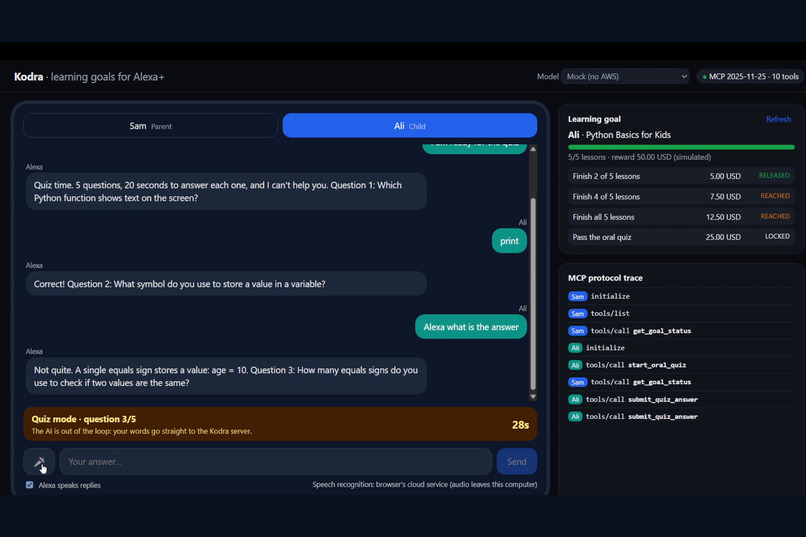Click the RELEASED status label
The height and width of the screenshot is (537, 806).
point(774,176)
